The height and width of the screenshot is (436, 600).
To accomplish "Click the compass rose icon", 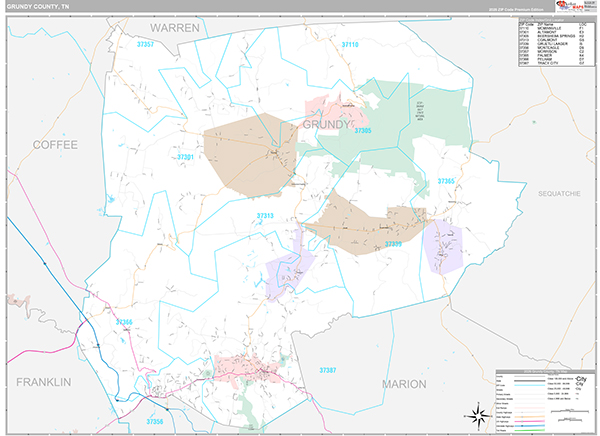I will click(472, 416).
